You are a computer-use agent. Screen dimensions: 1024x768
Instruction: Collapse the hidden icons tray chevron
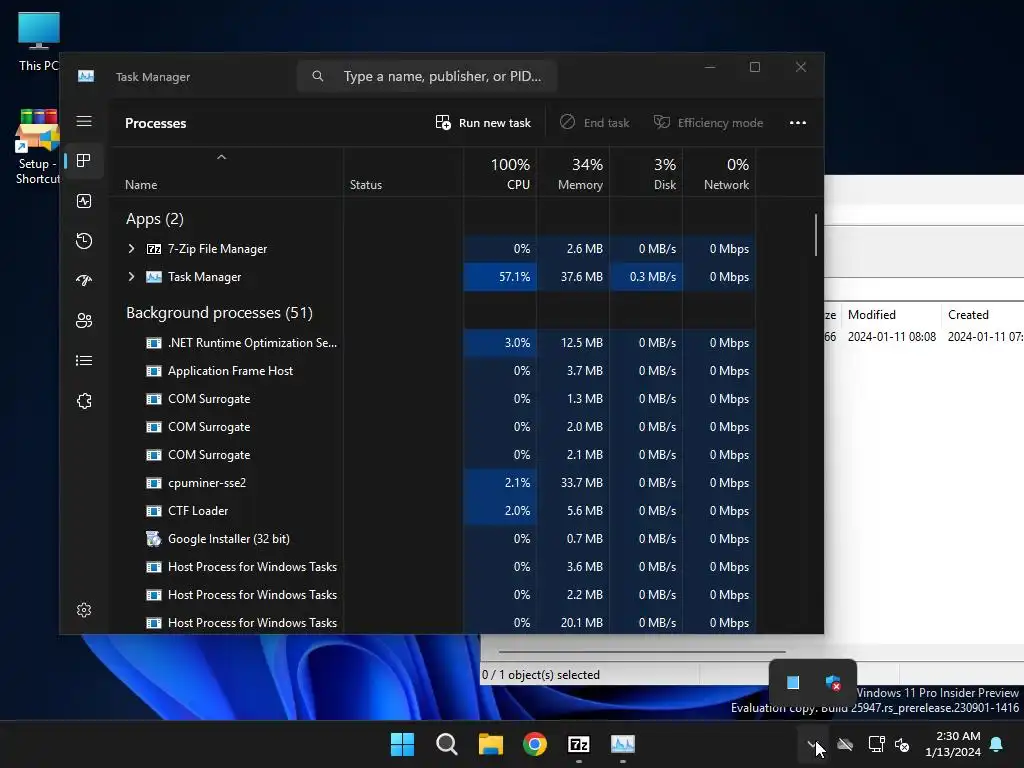point(812,744)
